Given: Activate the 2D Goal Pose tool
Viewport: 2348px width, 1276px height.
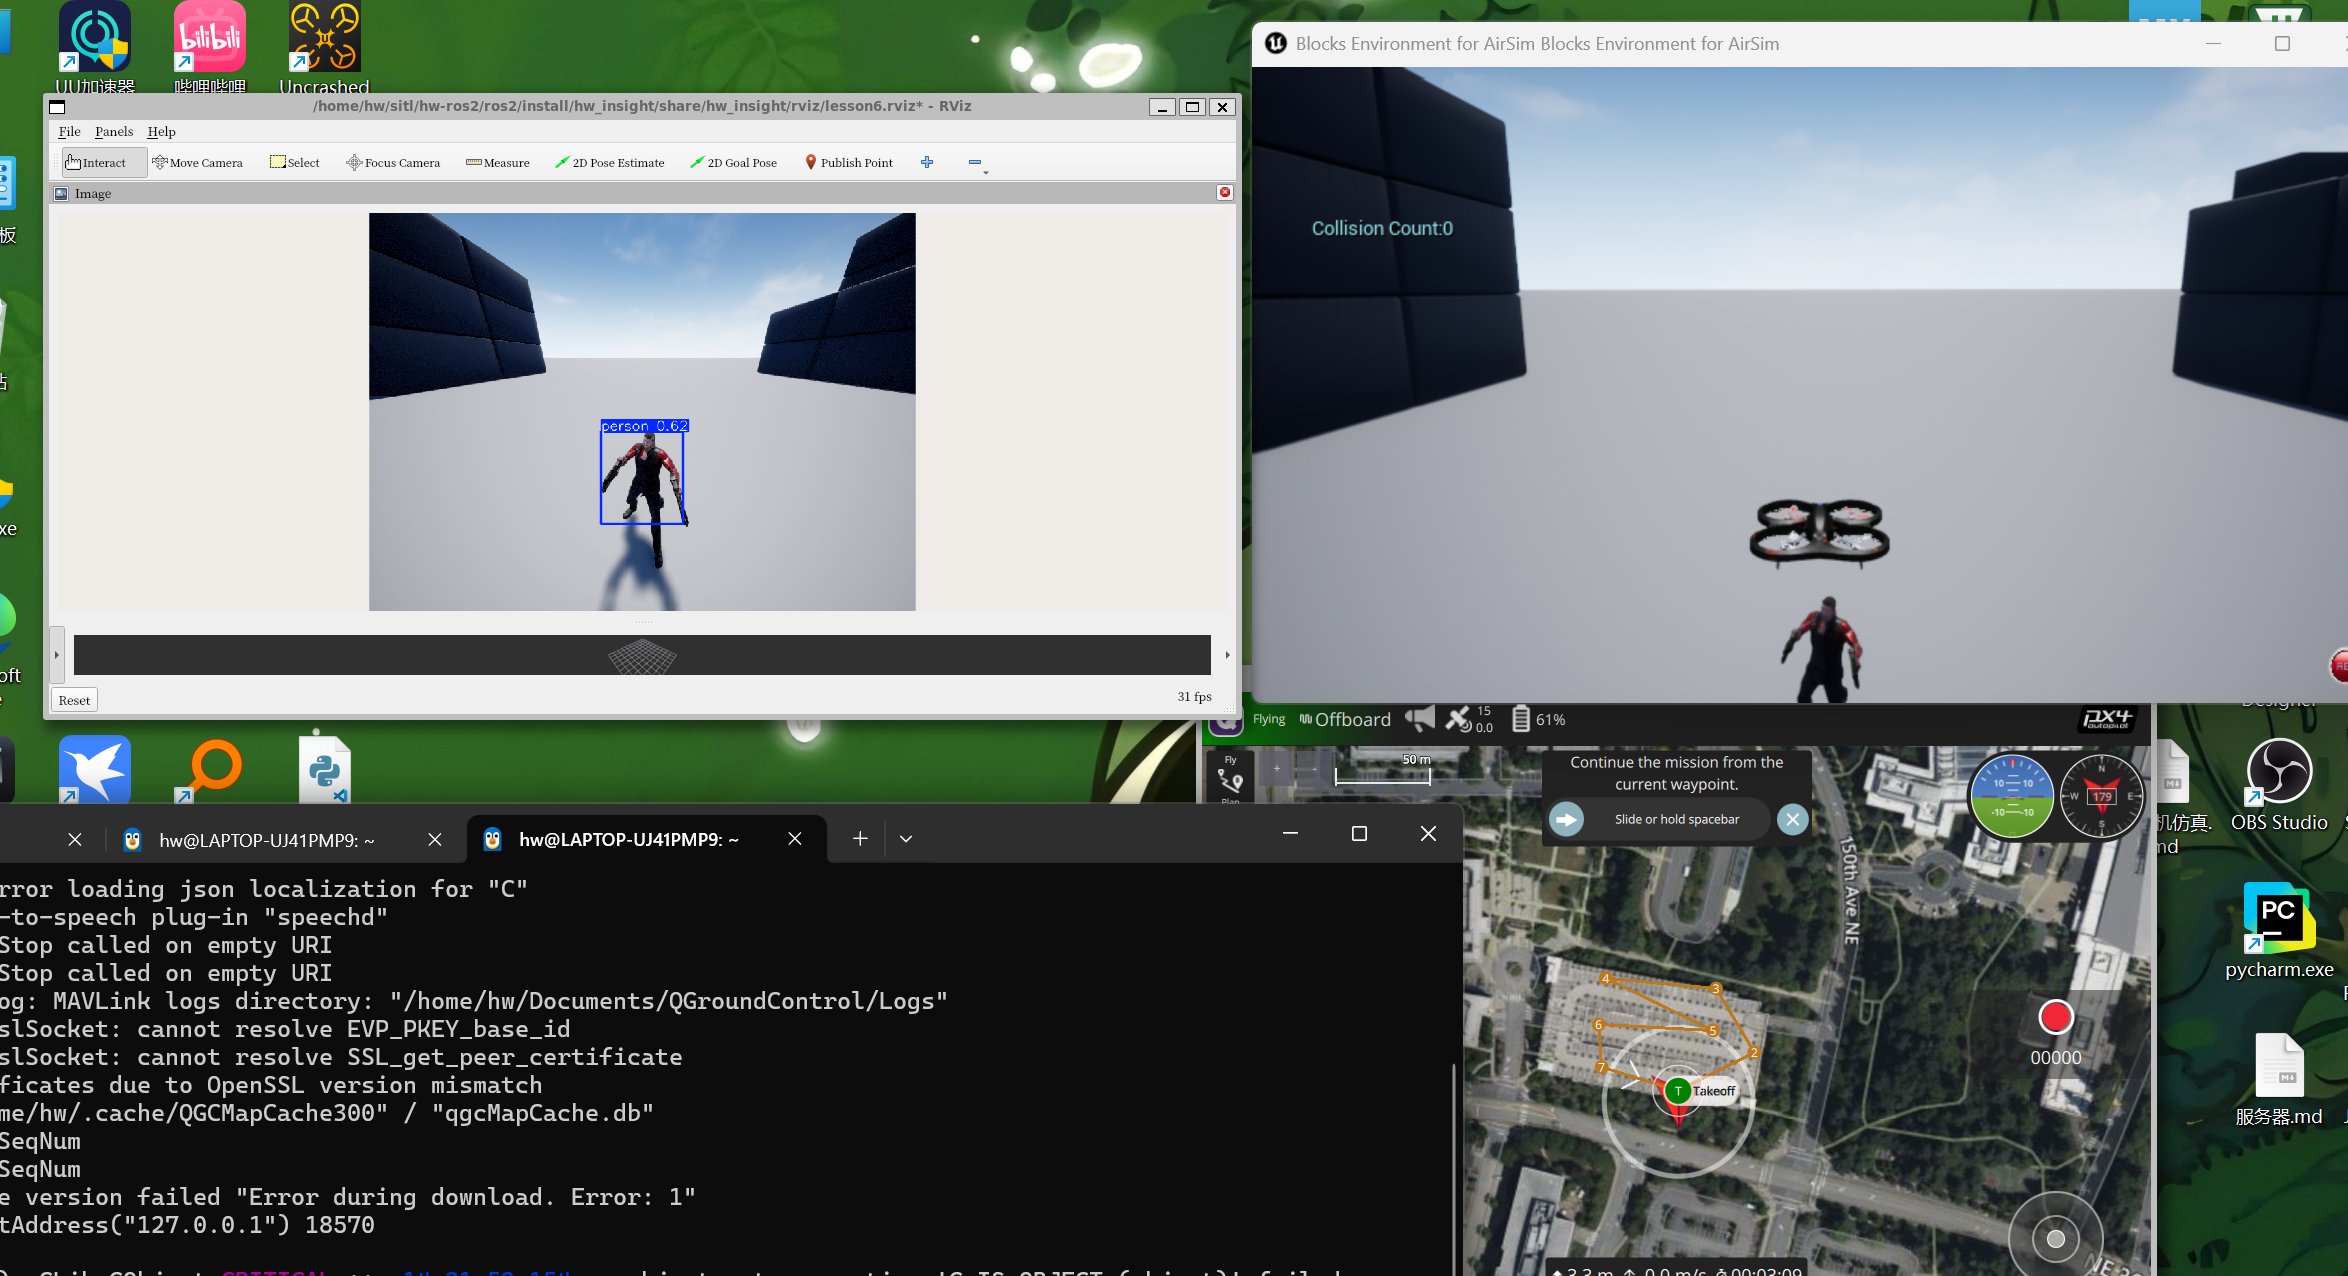Looking at the screenshot, I should [x=734, y=163].
